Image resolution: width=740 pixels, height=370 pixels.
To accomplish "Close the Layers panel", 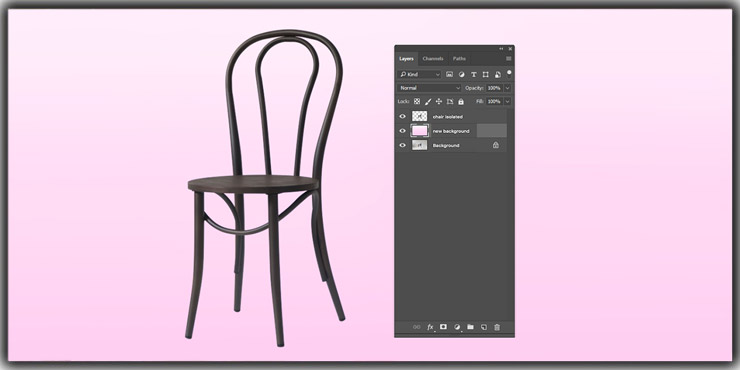I will [x=510, y=49].
